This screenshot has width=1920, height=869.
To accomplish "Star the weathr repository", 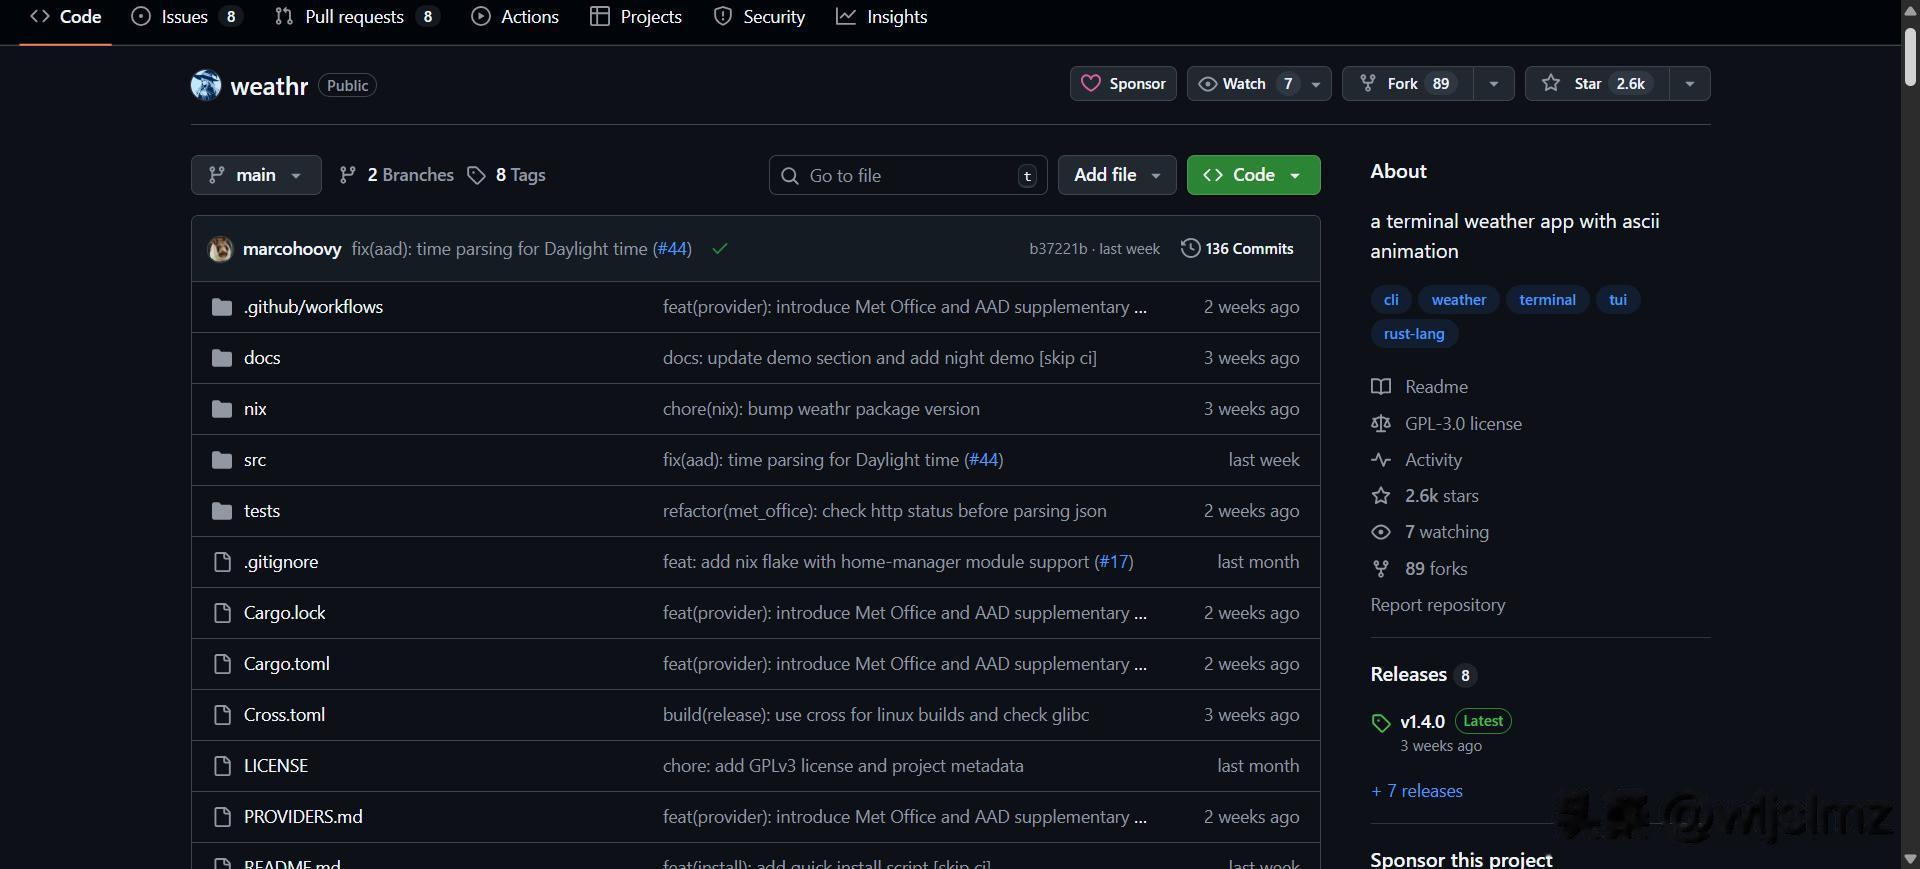I will [1597, 84].
